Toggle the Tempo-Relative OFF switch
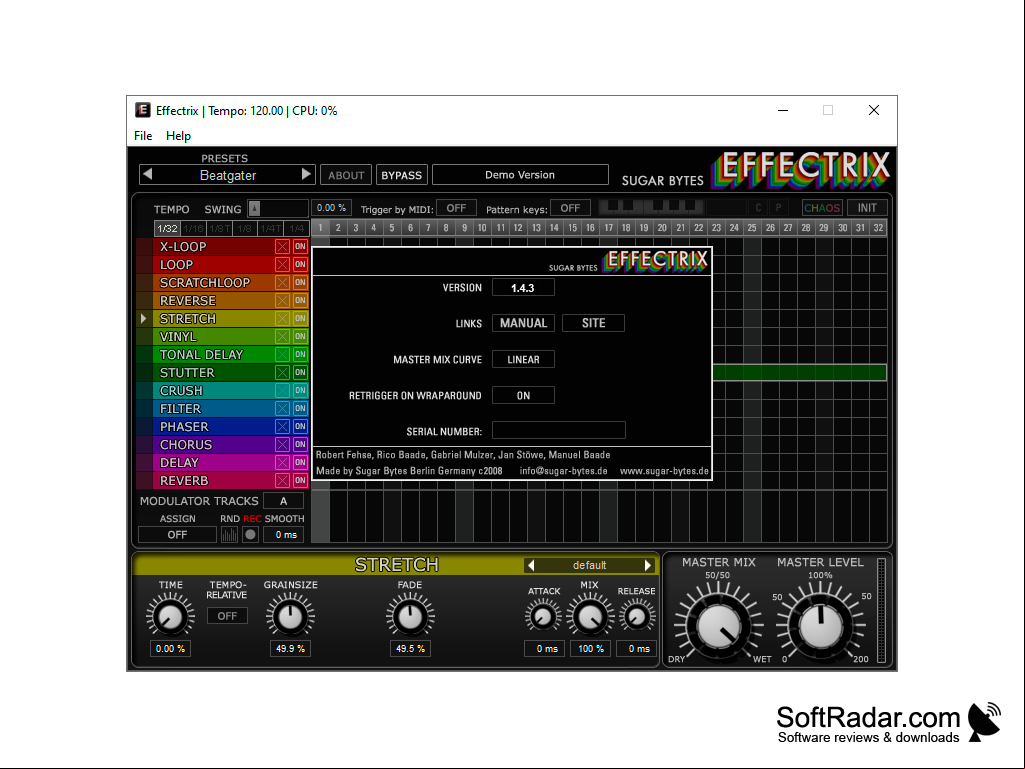 point(227,616)
